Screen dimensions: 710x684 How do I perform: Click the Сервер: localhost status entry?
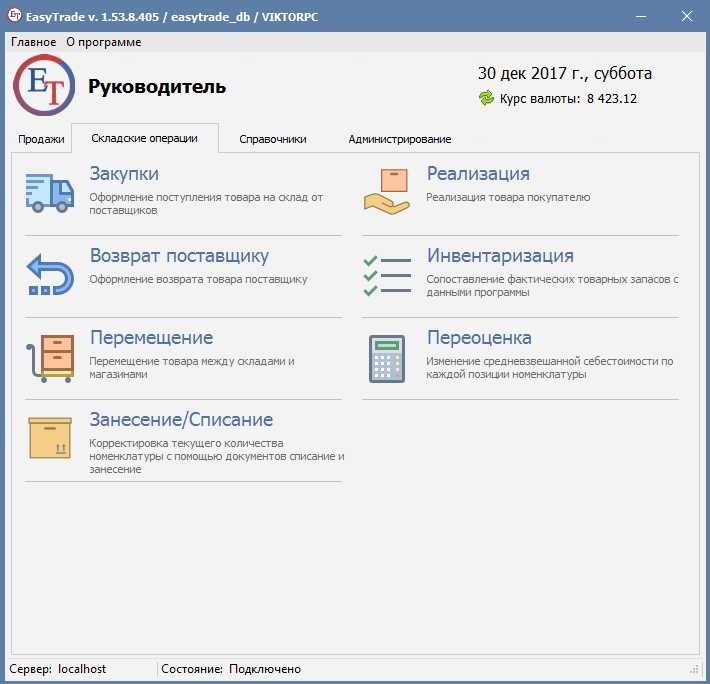[x=58, y=669]
